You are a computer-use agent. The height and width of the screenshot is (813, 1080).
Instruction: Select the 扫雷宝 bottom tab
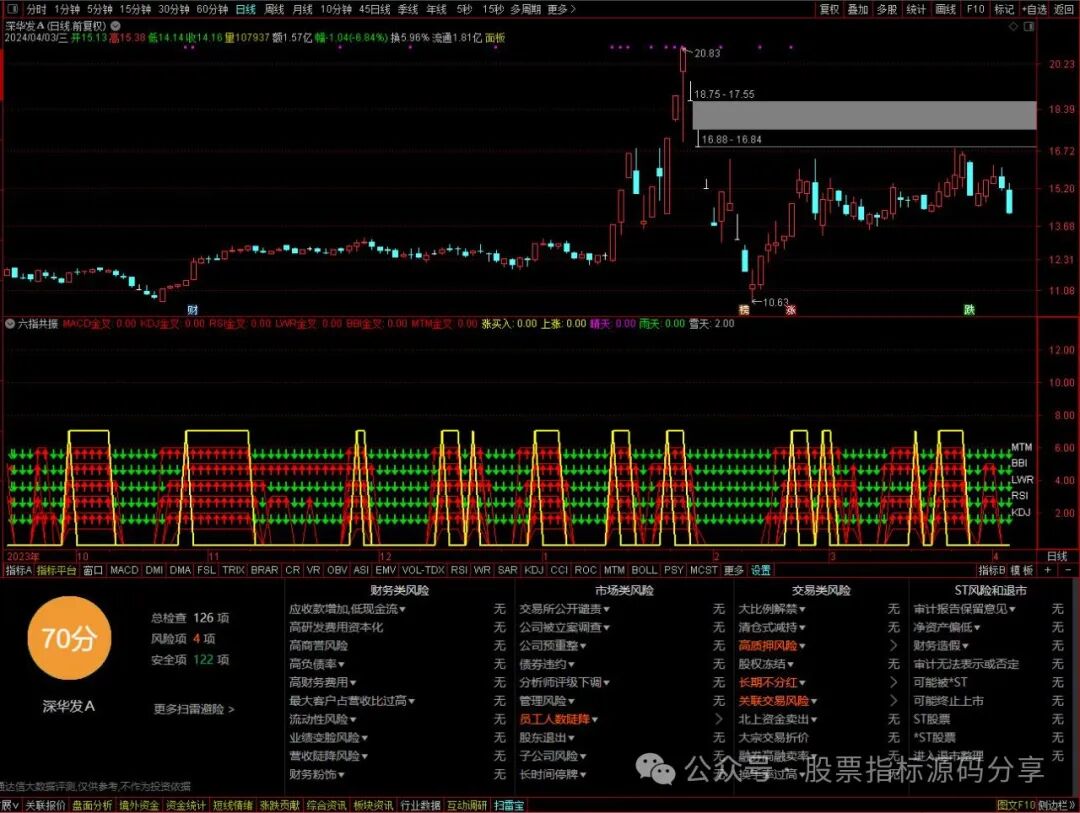click(508, 805)
